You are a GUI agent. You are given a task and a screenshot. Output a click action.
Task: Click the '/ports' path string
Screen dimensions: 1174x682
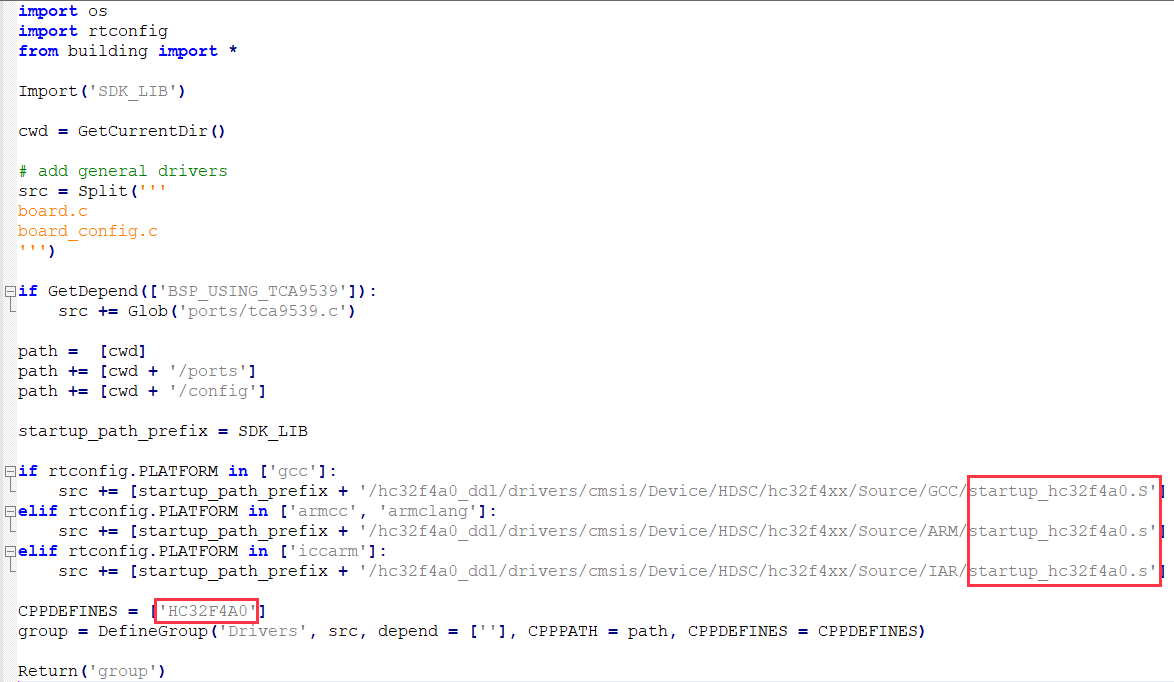207,371
